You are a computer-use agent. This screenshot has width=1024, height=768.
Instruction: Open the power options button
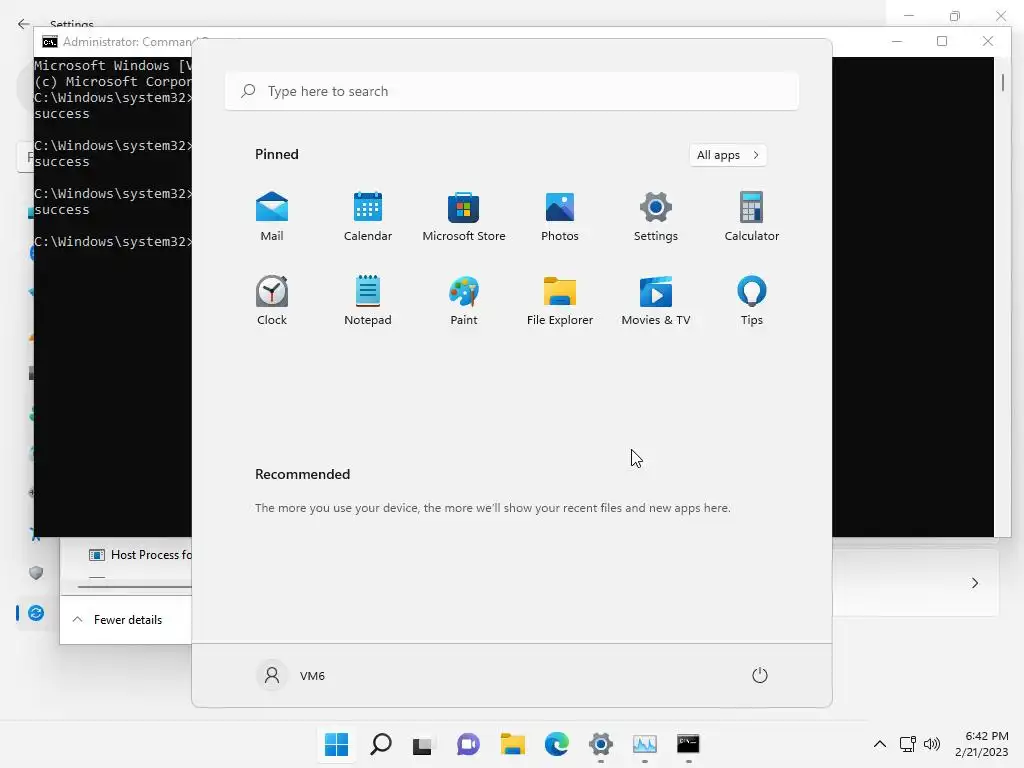(760, 675)
